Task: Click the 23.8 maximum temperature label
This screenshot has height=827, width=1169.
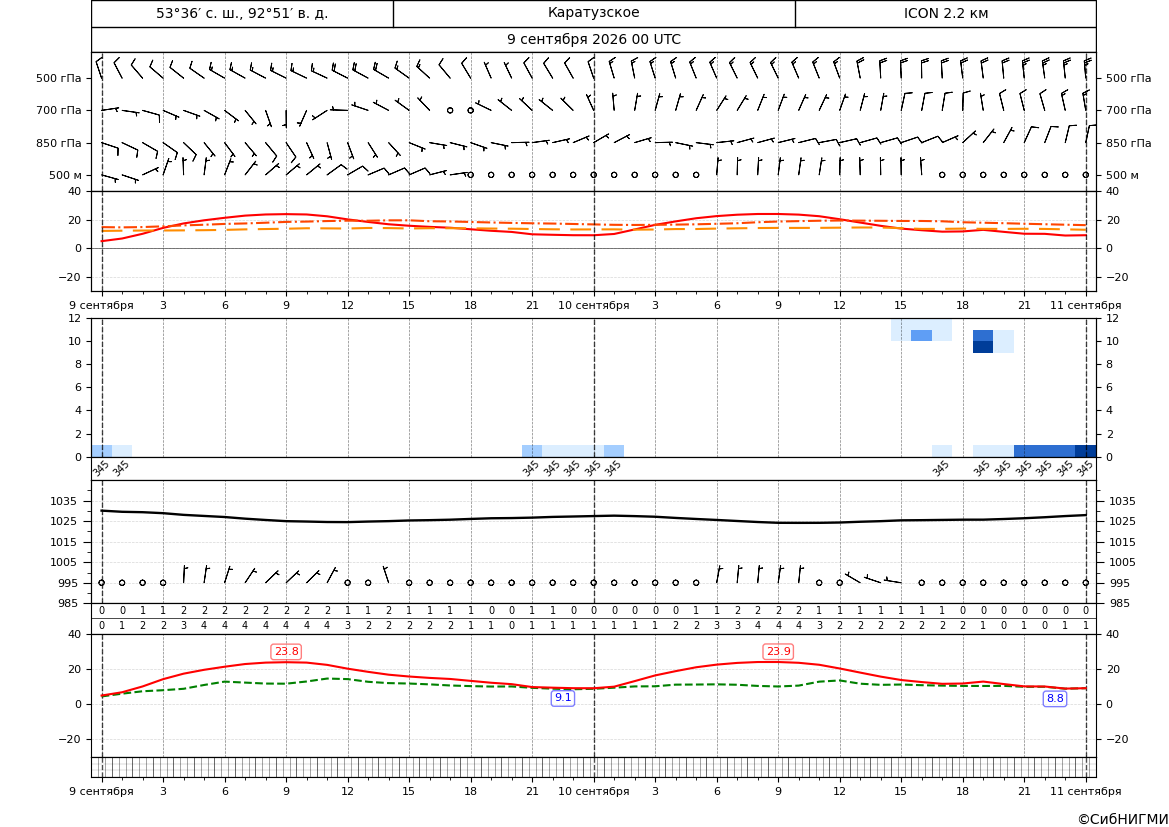Action: [x=286, y=652]
